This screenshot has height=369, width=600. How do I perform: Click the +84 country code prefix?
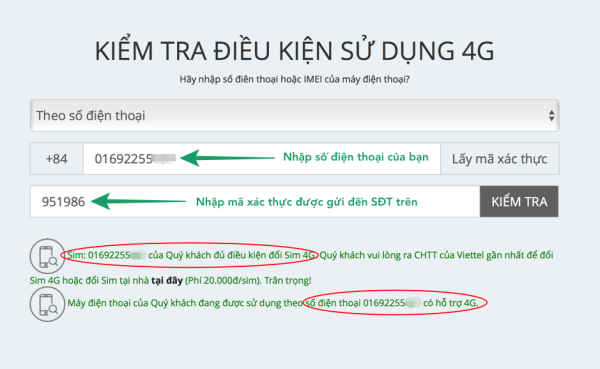coord(57,159)
